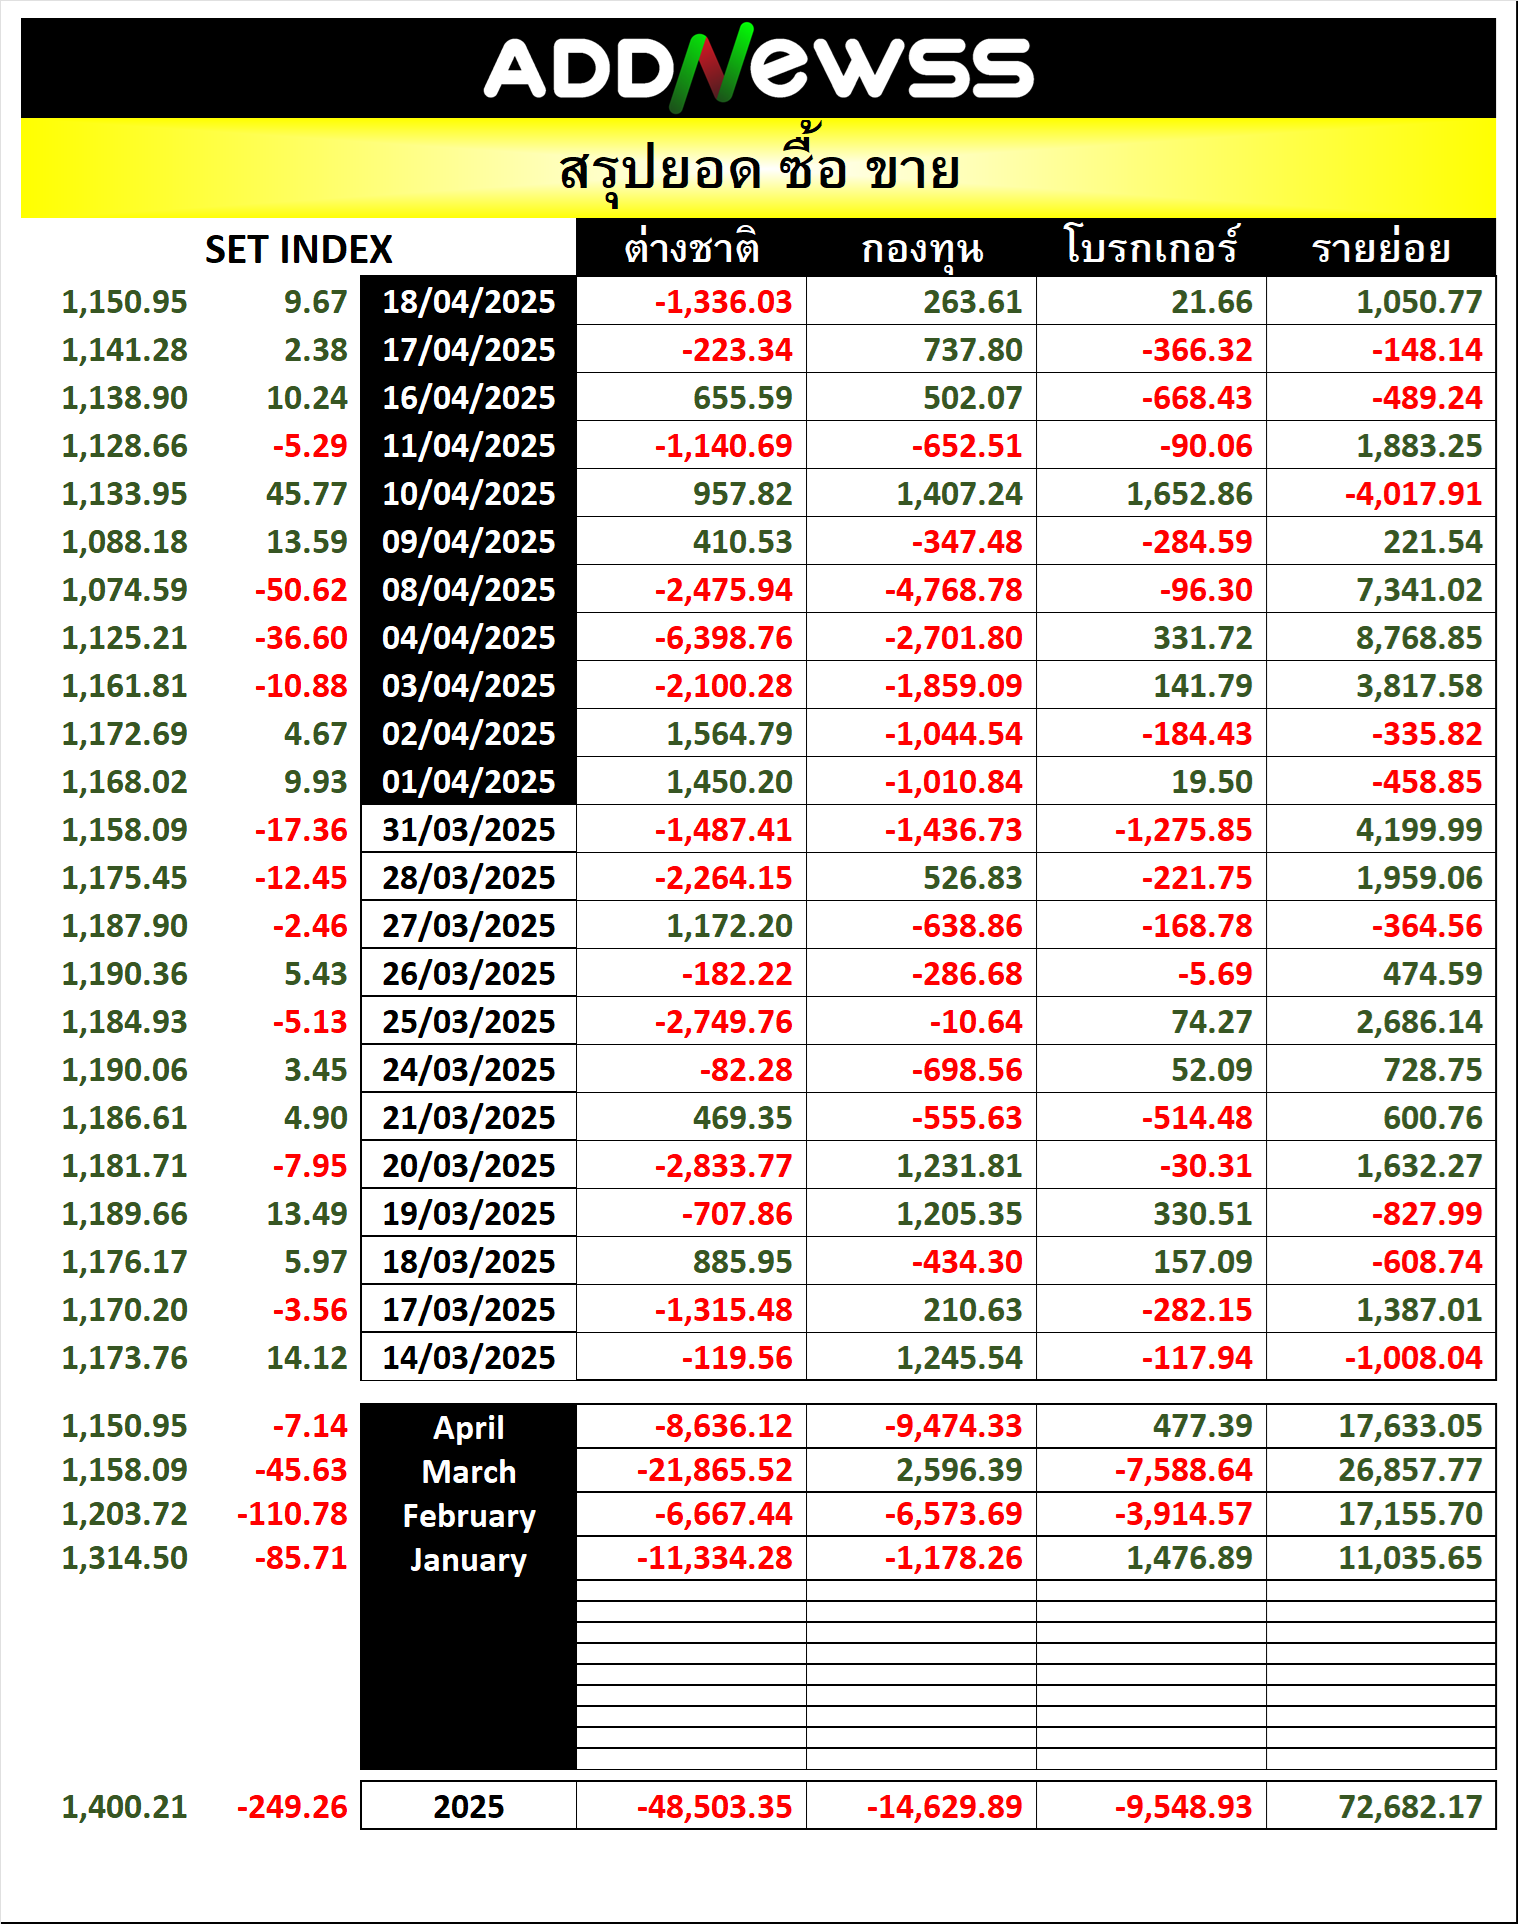Viewport: 1518px width, 1924px height.
Task: Select the January monthly summary label
Action: (x=468, y=1559)
